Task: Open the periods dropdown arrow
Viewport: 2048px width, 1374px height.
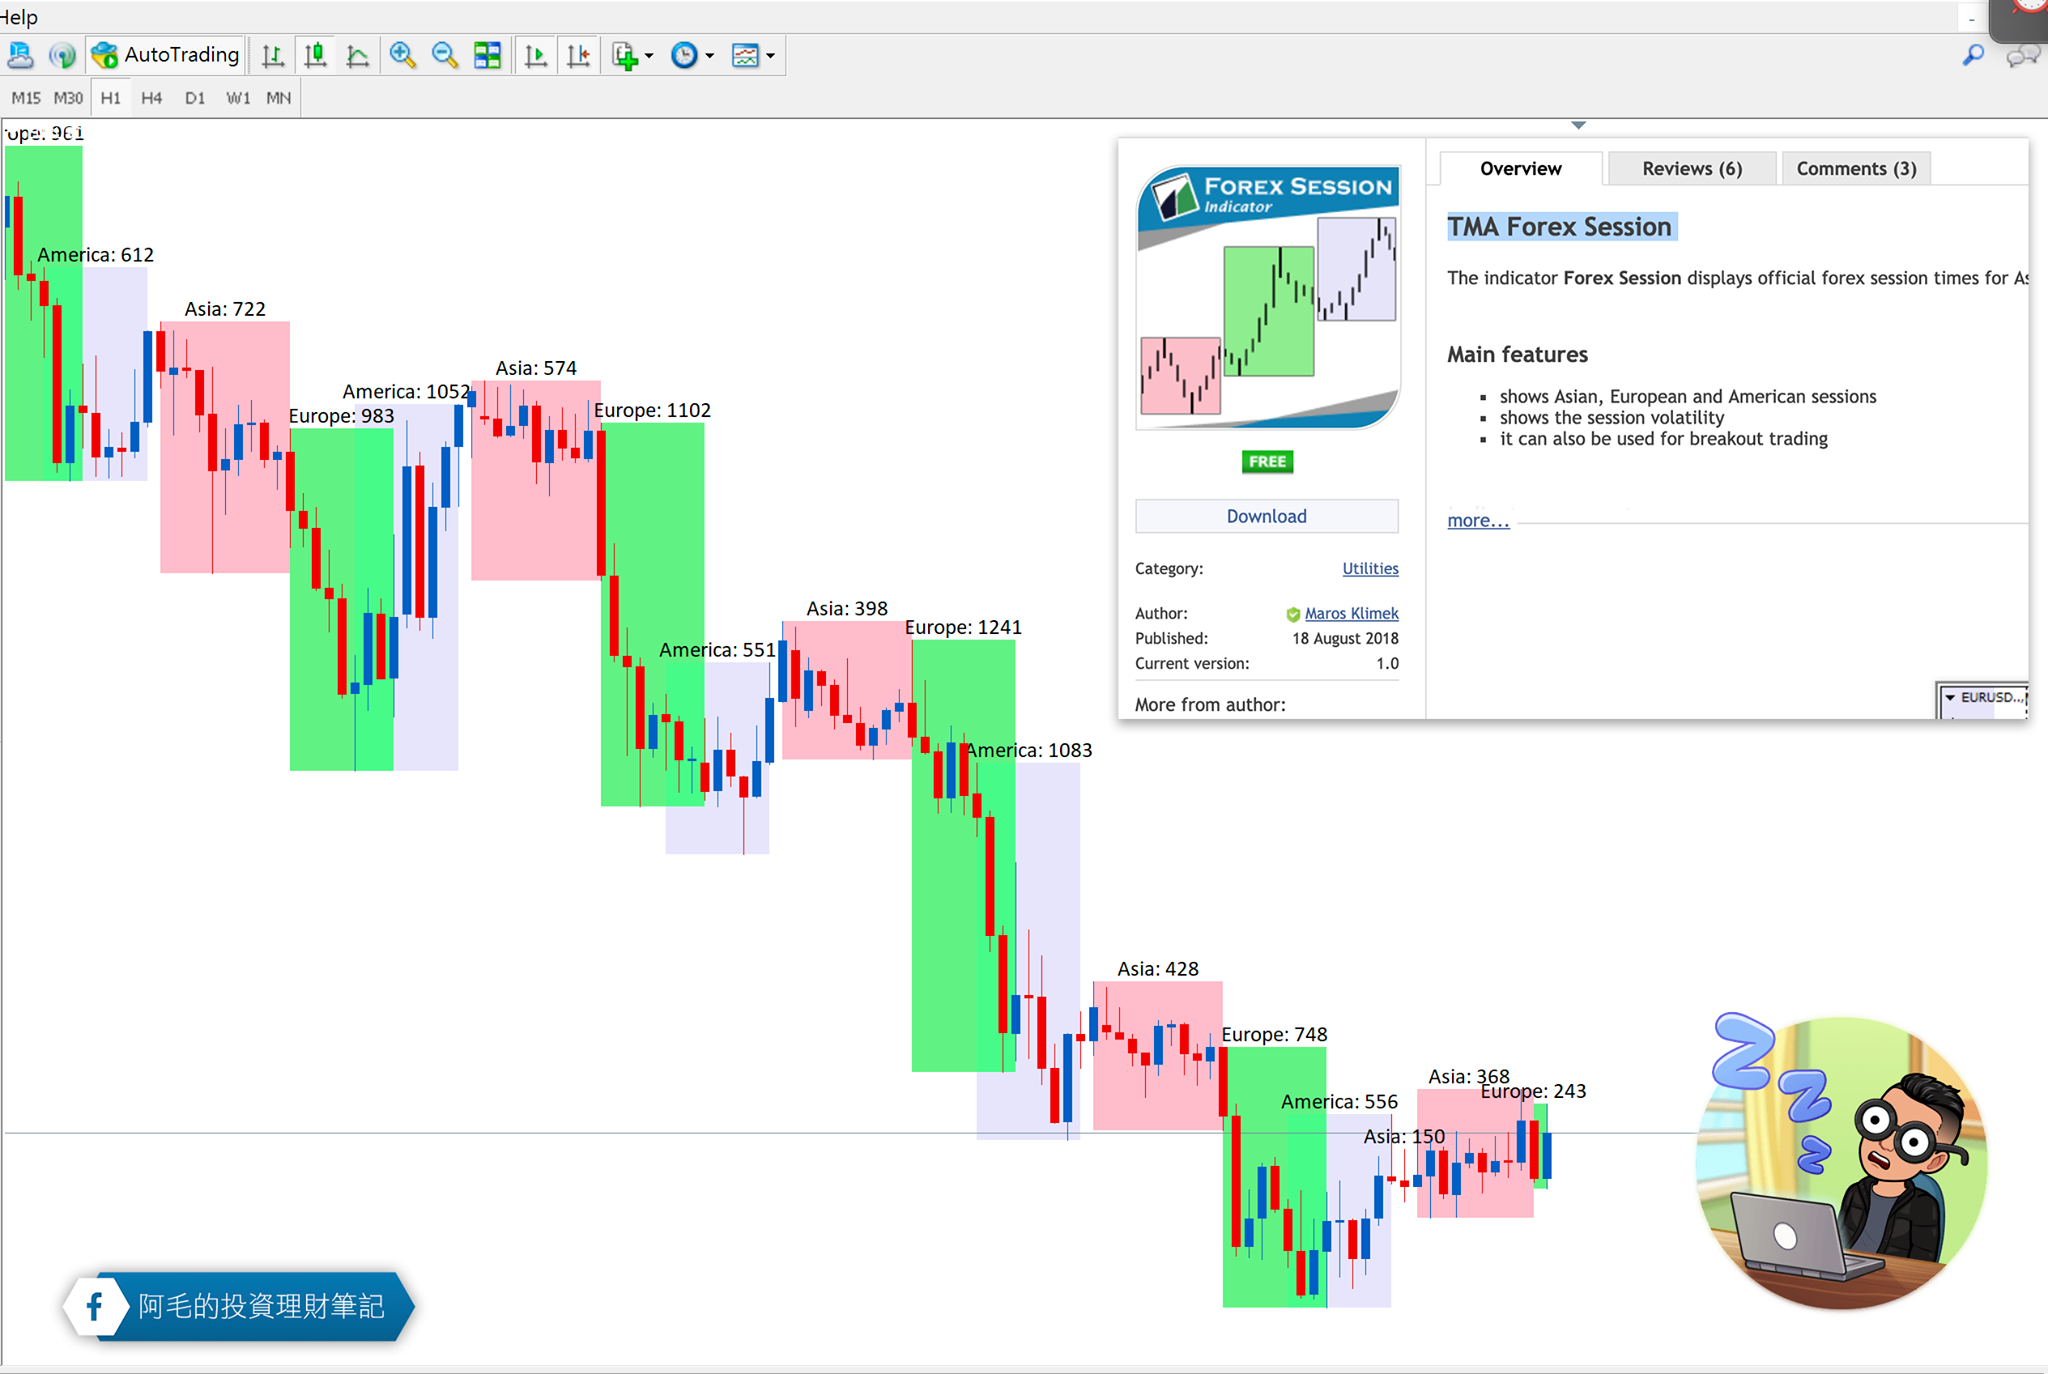Action: [710, 56]
